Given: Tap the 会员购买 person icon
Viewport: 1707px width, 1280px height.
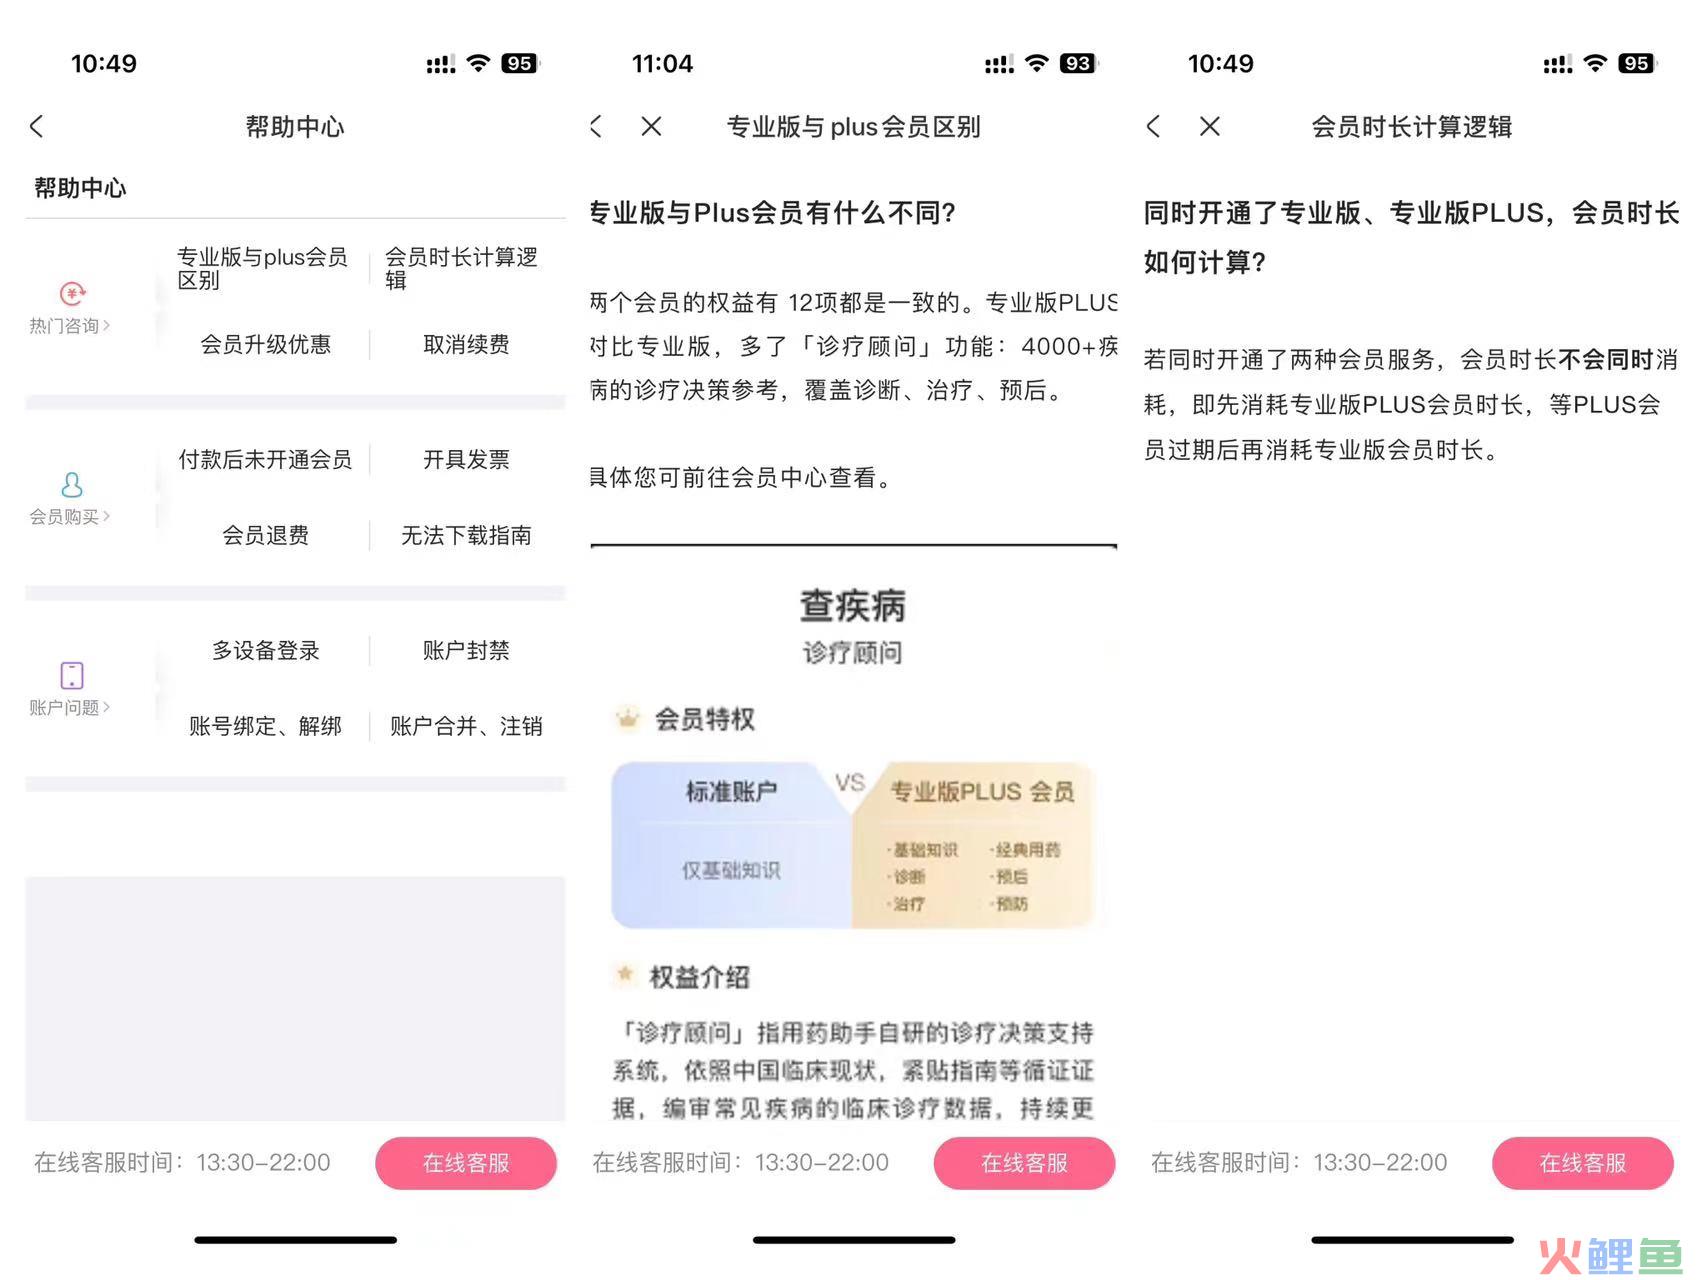Looking at the screenshot, I should (72, 485).
